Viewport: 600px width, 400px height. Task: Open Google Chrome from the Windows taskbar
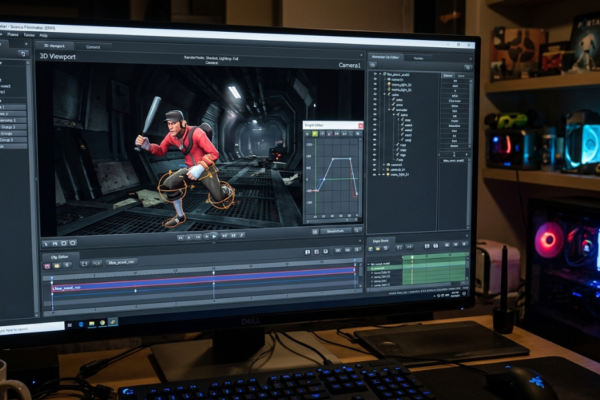point(103,323)
